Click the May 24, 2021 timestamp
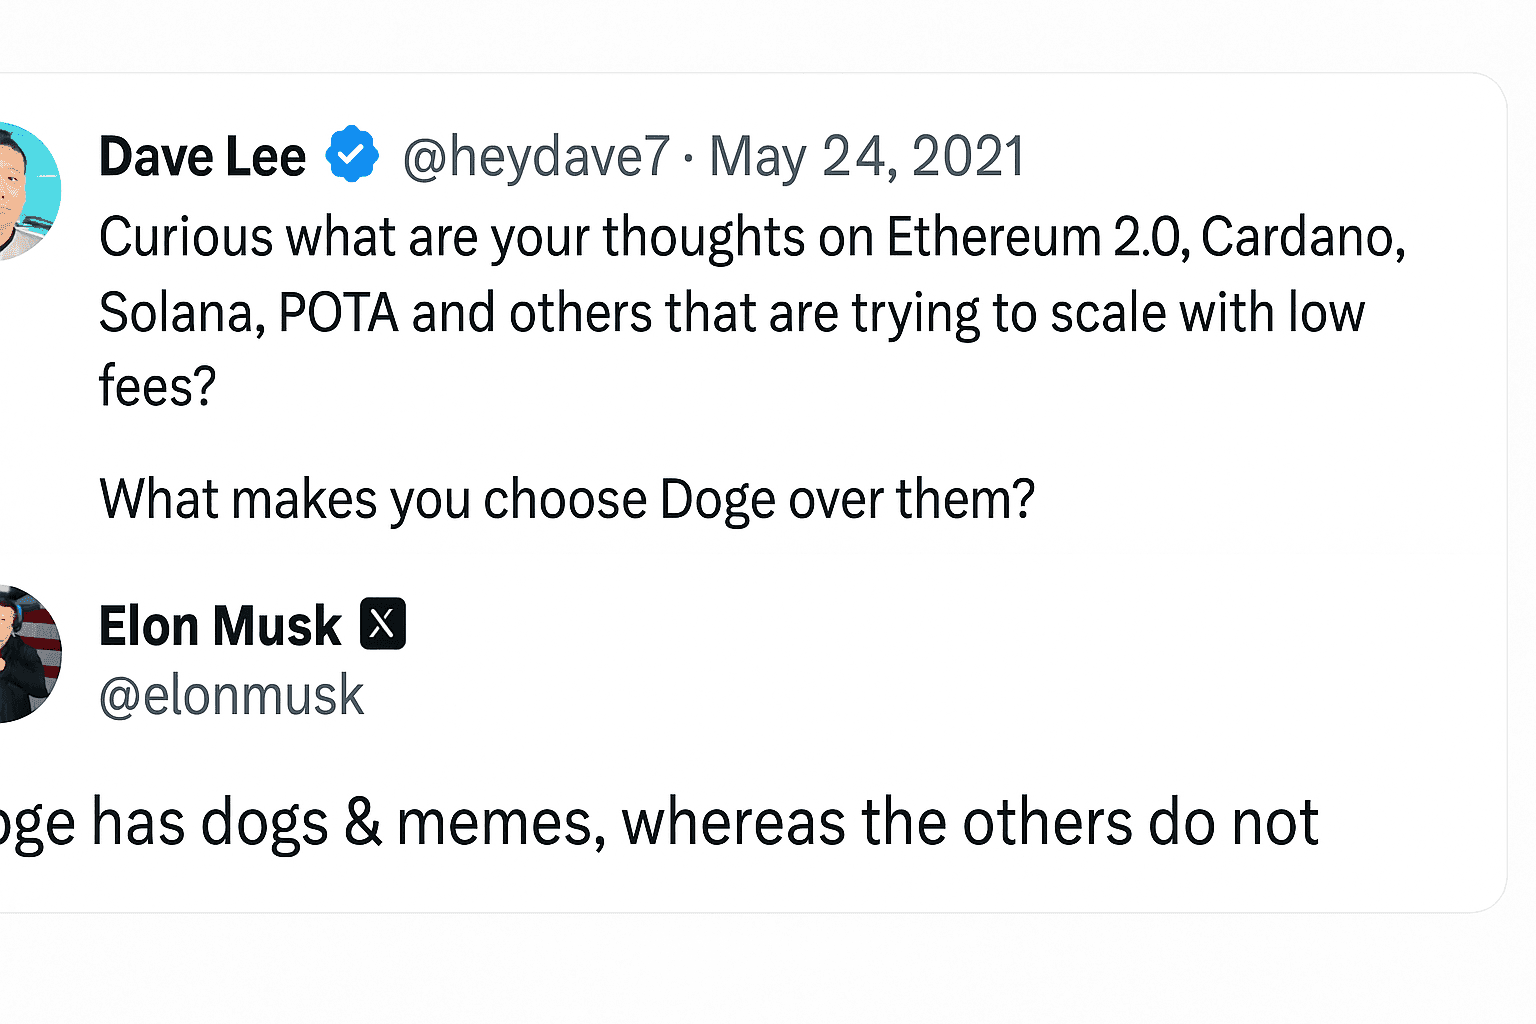The image size is (1536, 1024). click(867, 157)
